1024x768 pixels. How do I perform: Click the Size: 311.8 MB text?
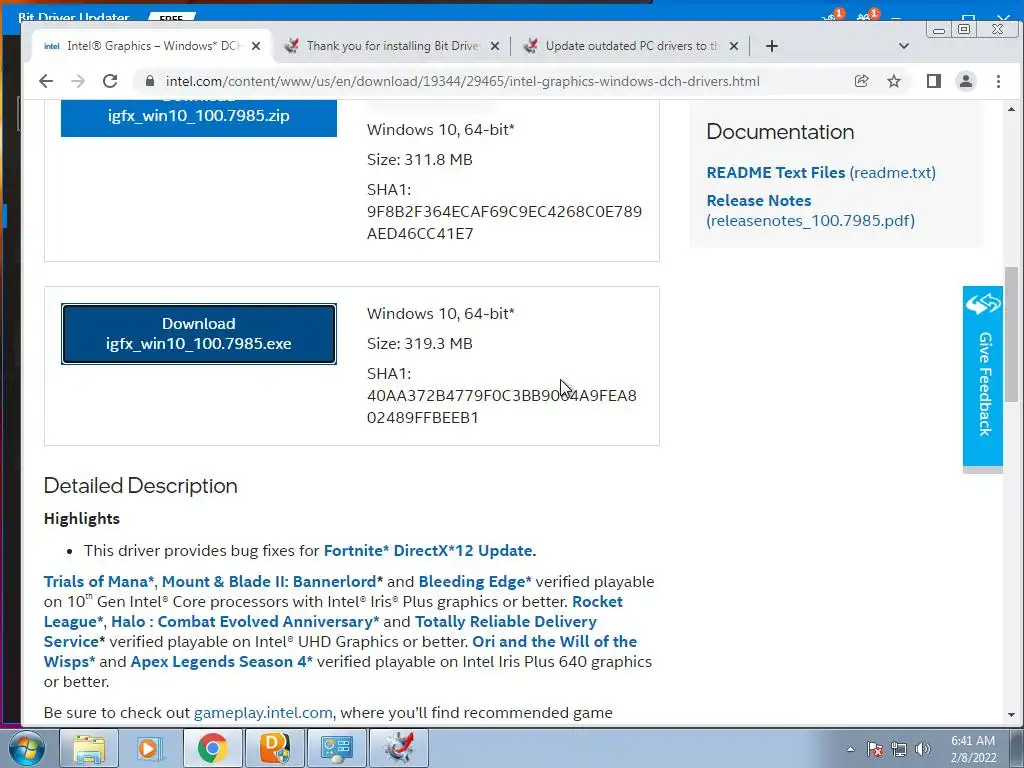[420, 159]
